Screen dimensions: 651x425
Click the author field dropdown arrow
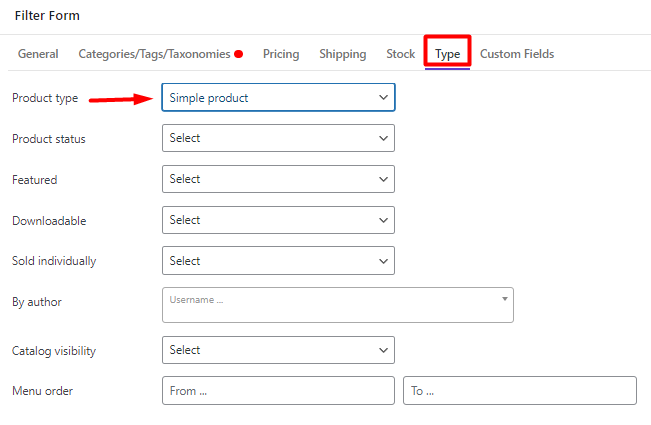coord(504,299)
